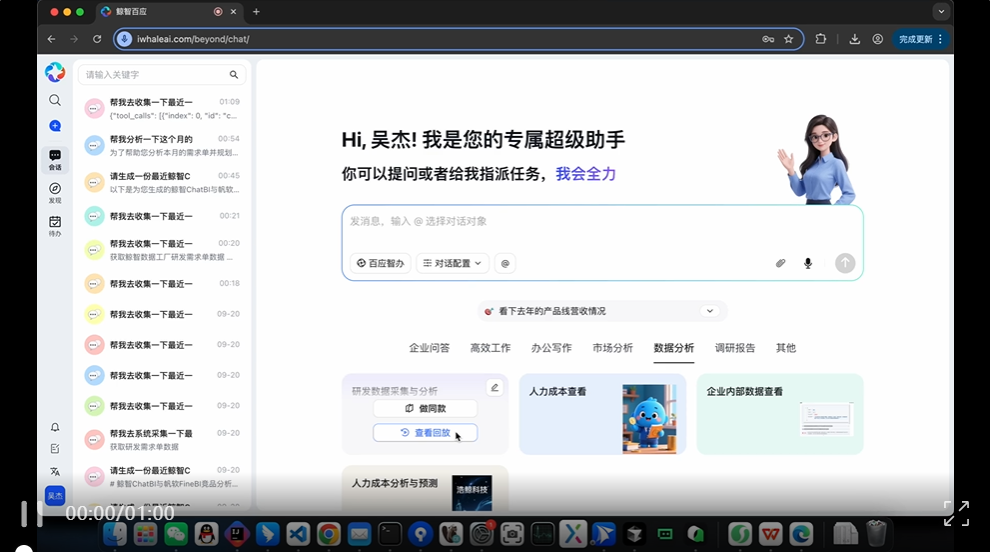Open the 请生成一份最近鲸智C chat at 00:45
990x552 pixels.
(162, 183)
